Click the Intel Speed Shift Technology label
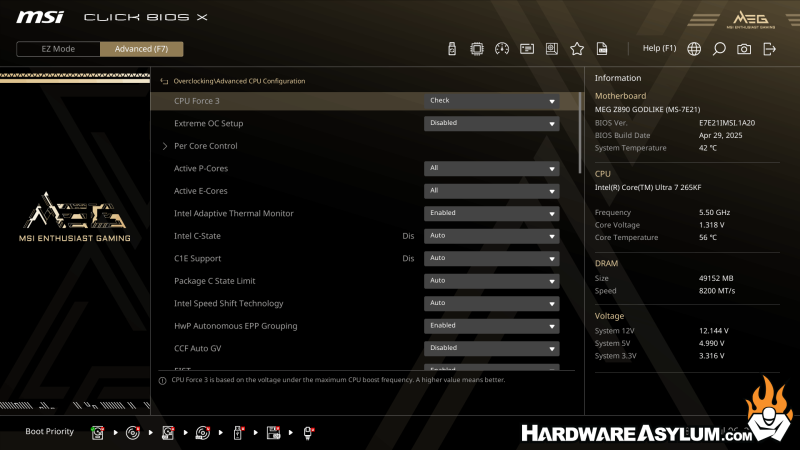The width and height of the screenshot is (800, 450). [229, 303]
